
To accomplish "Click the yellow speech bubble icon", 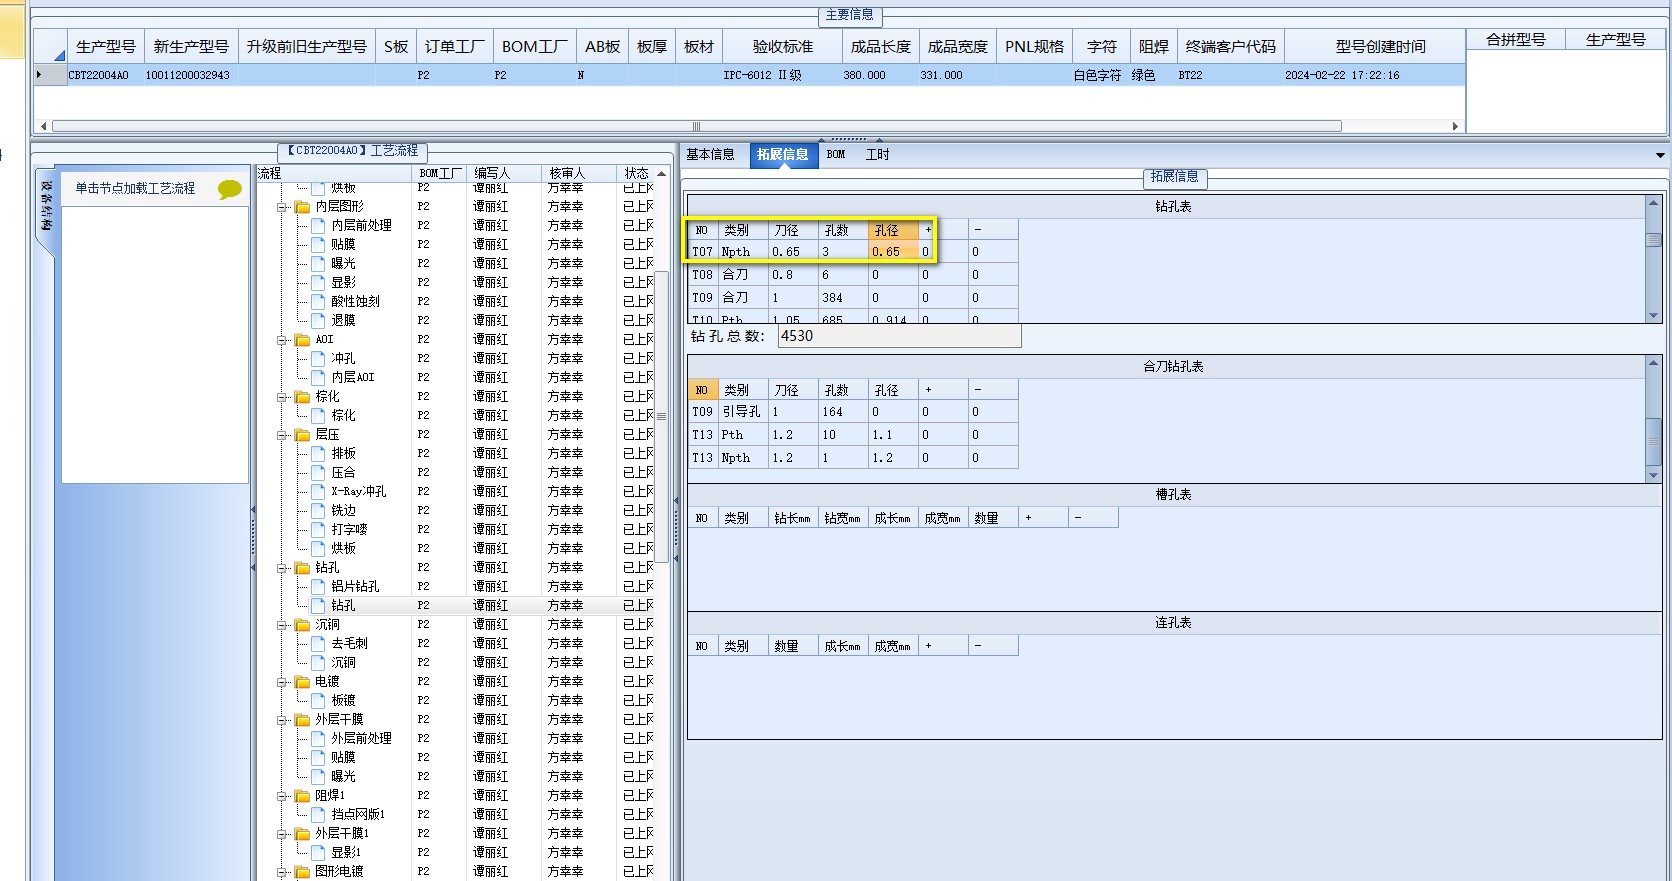I will pos(230,189).
